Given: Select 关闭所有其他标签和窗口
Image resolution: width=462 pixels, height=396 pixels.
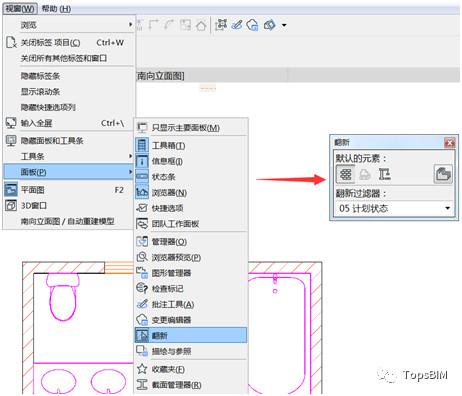Looking at the screenshot, I should (69, 58).
